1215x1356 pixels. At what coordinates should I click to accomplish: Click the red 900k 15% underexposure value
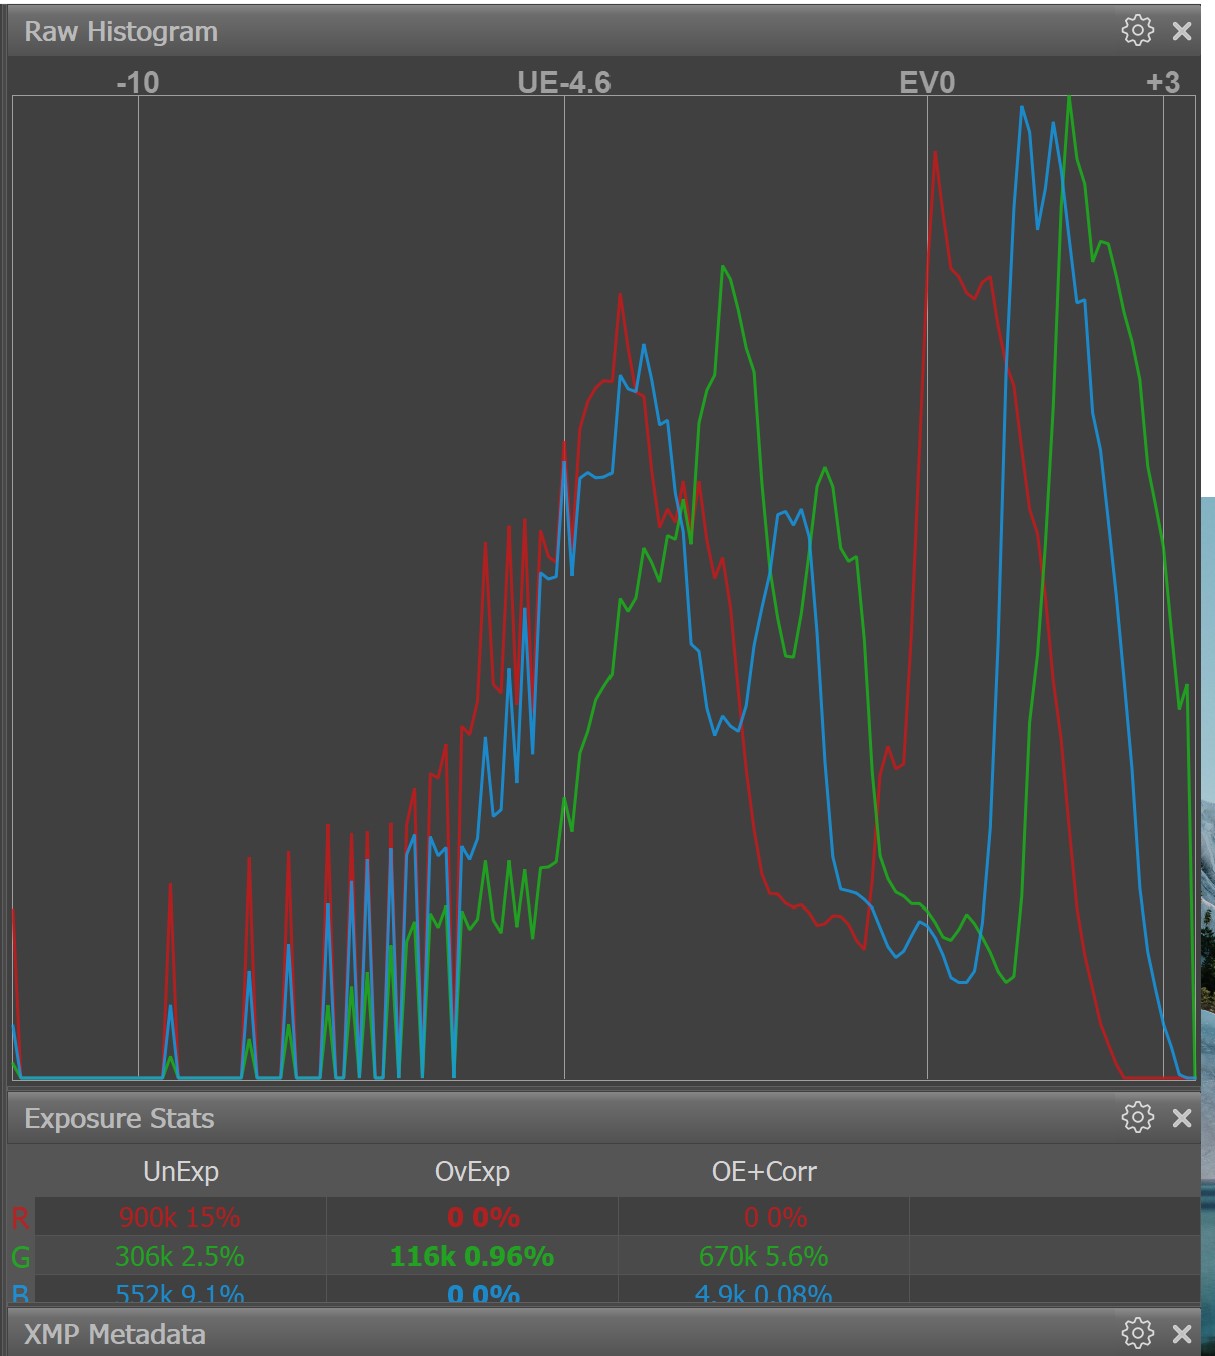(180, 1218)
